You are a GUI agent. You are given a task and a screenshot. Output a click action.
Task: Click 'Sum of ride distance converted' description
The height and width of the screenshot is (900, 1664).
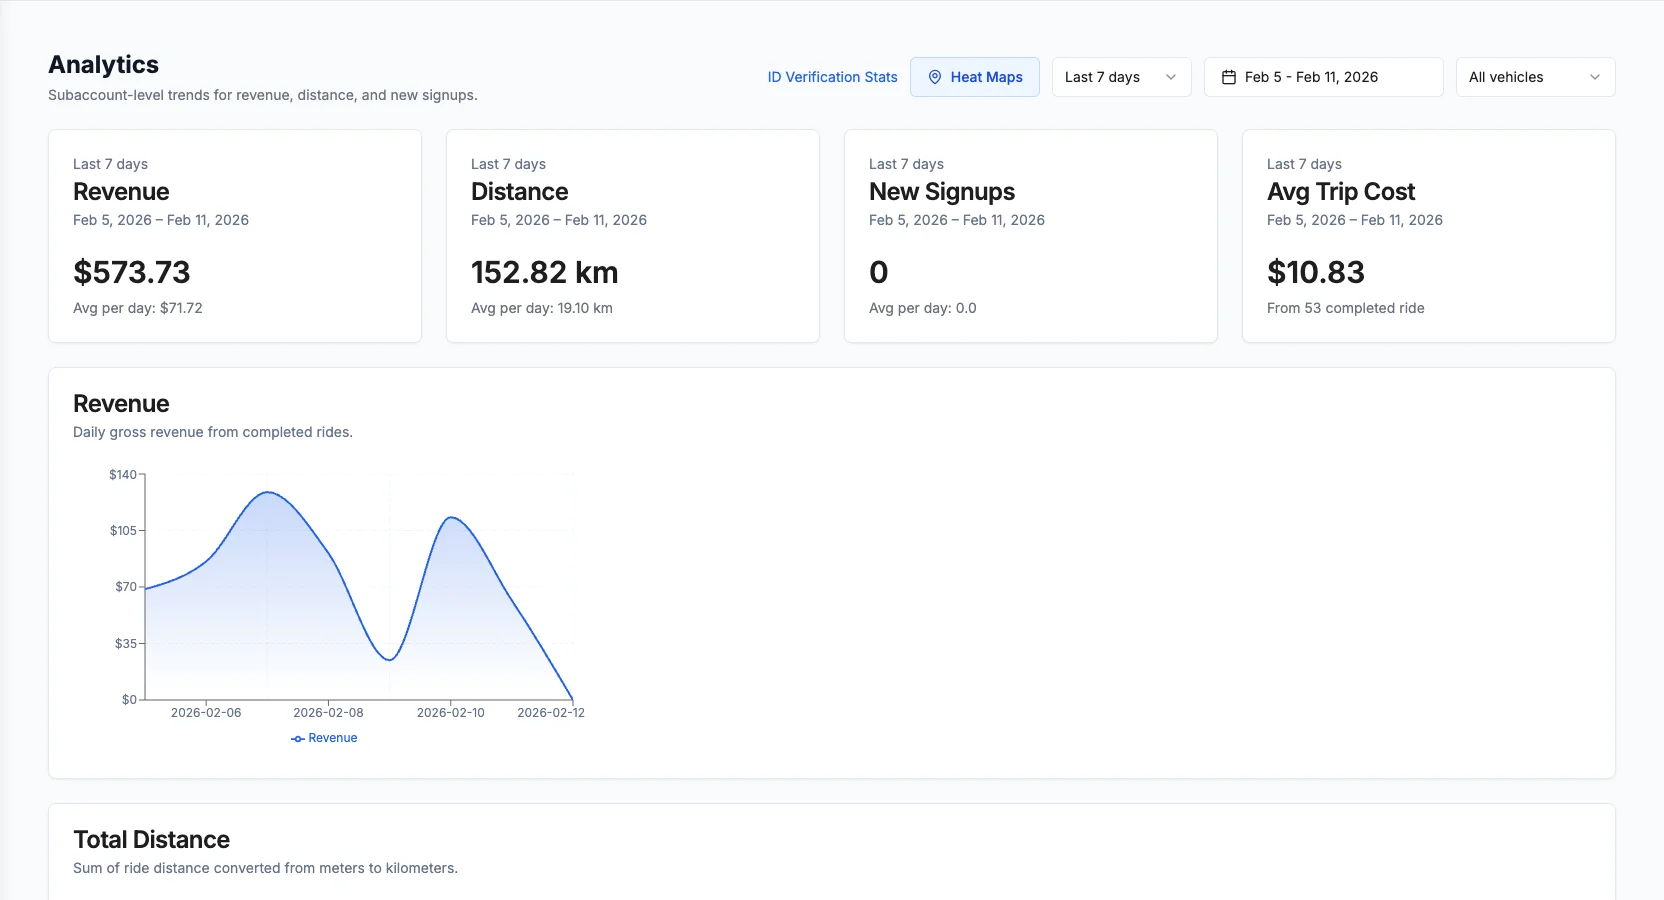tap(265, 868)
